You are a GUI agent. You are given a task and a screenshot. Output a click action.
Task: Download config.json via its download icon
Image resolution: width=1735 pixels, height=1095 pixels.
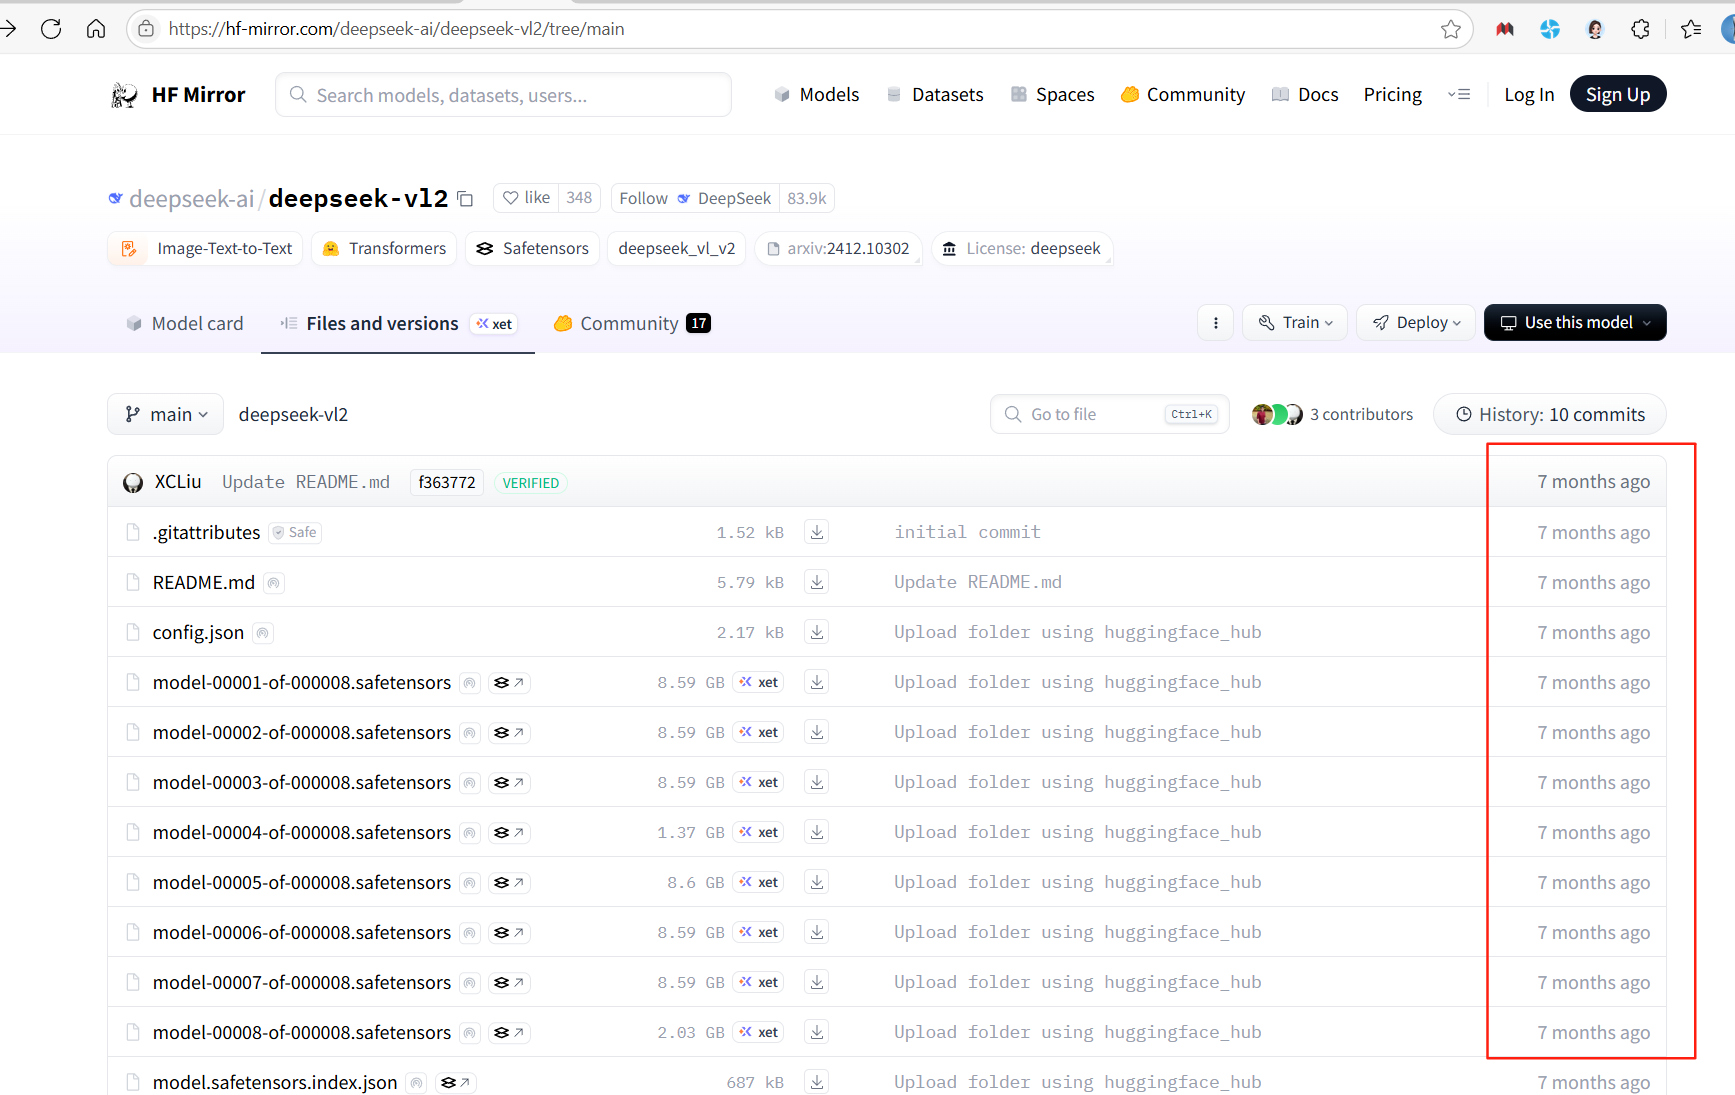click(817, 632)
